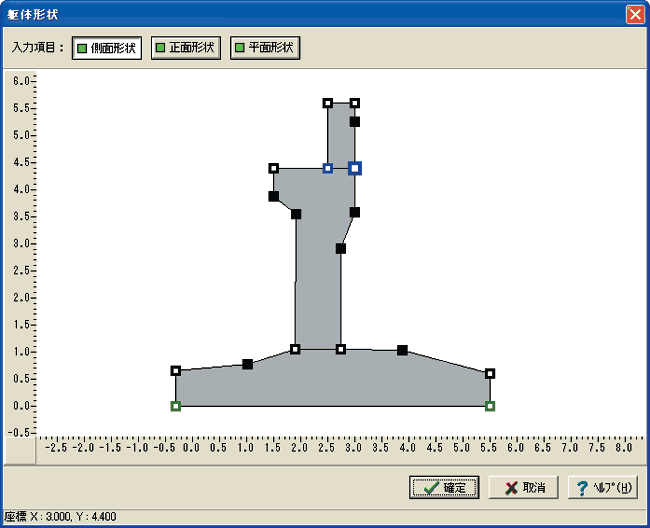Close the 躯体形状 dialog window

[635, 15]
